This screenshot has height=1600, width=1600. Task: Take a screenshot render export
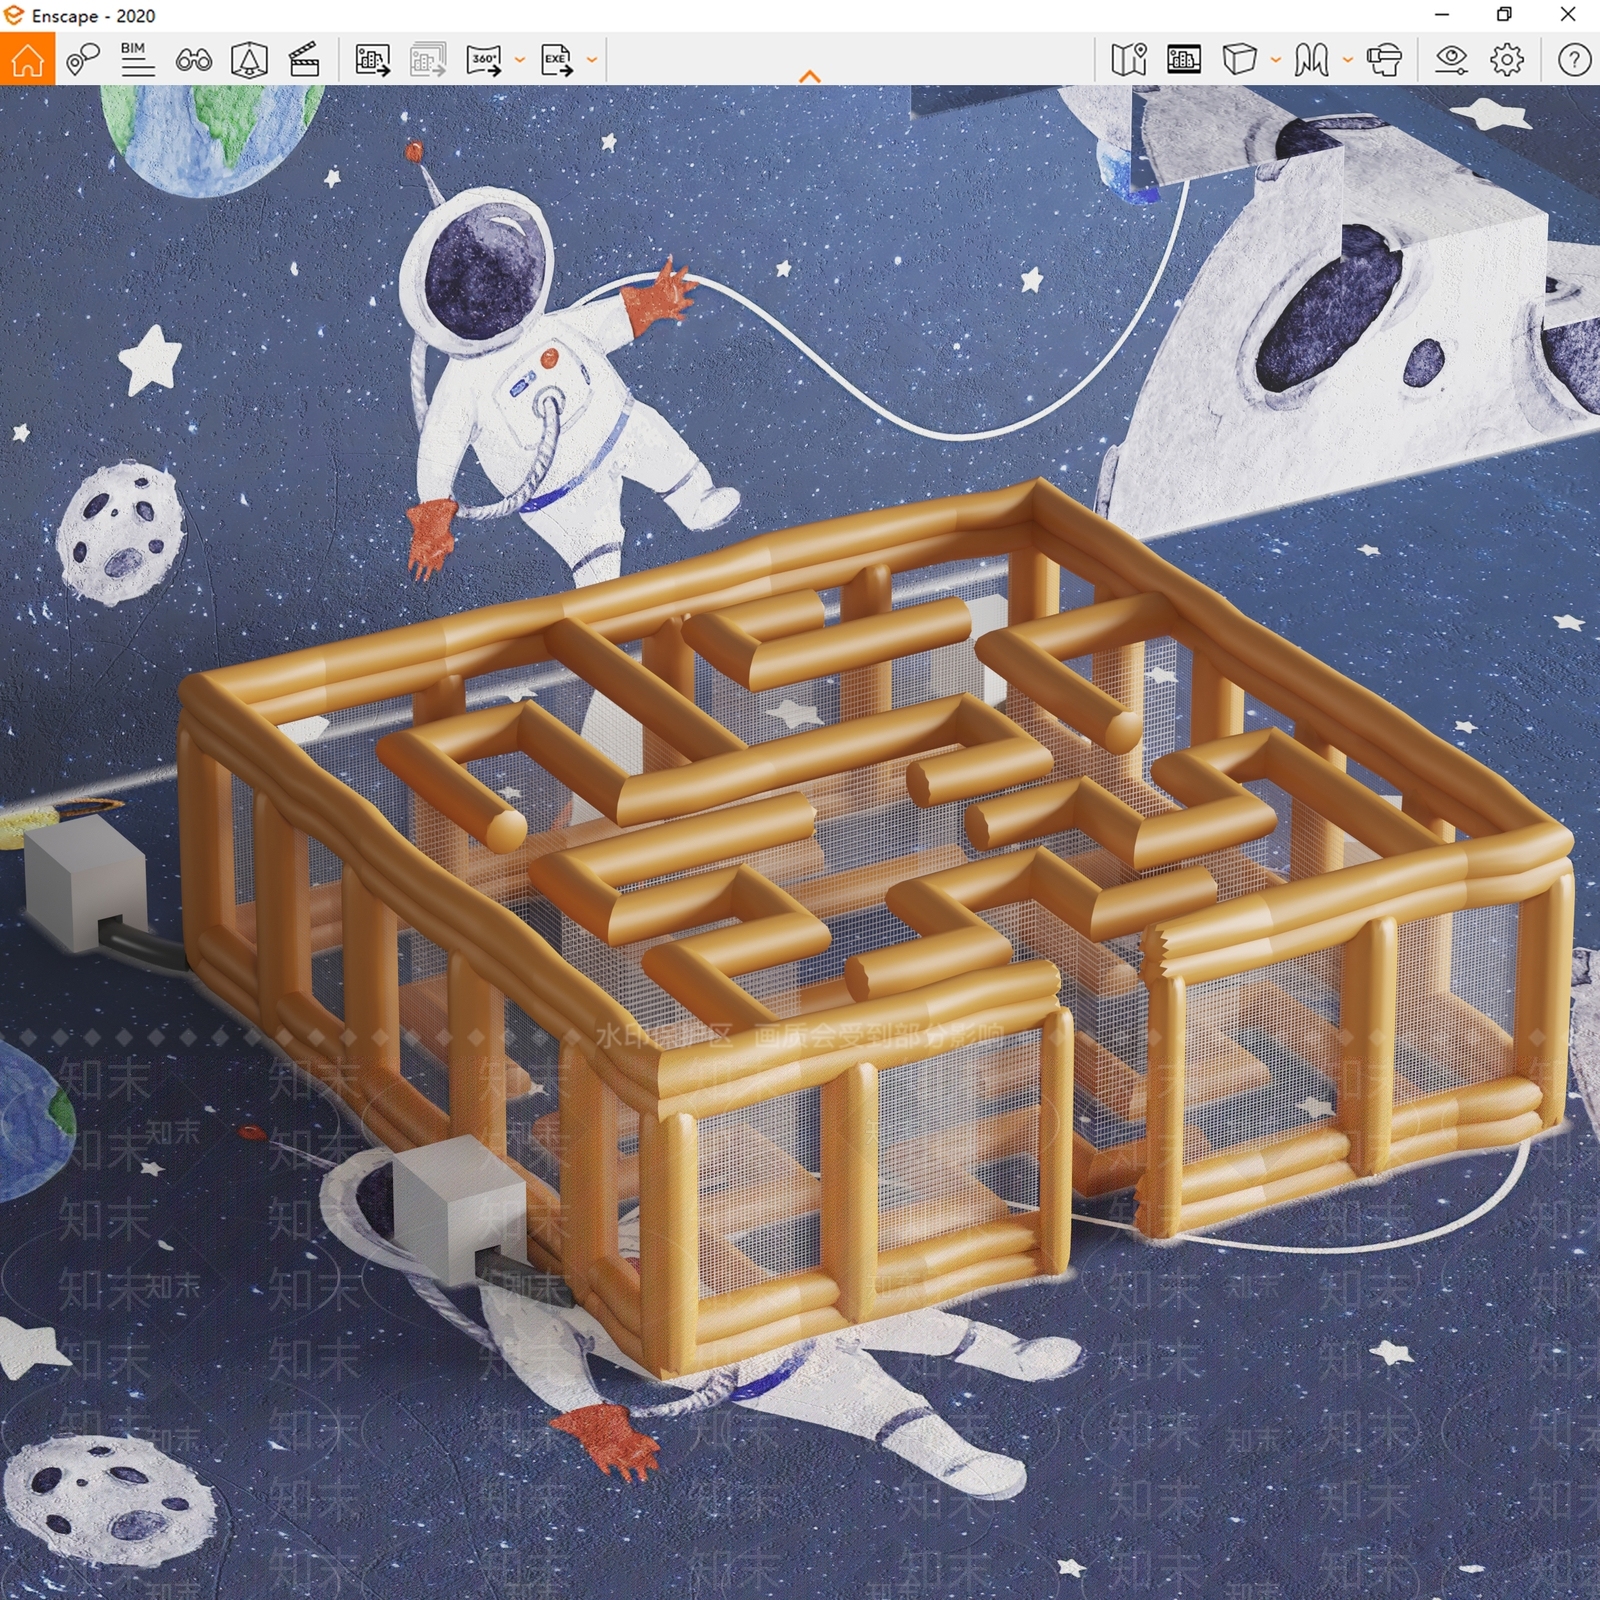click(x=372, y=60)
